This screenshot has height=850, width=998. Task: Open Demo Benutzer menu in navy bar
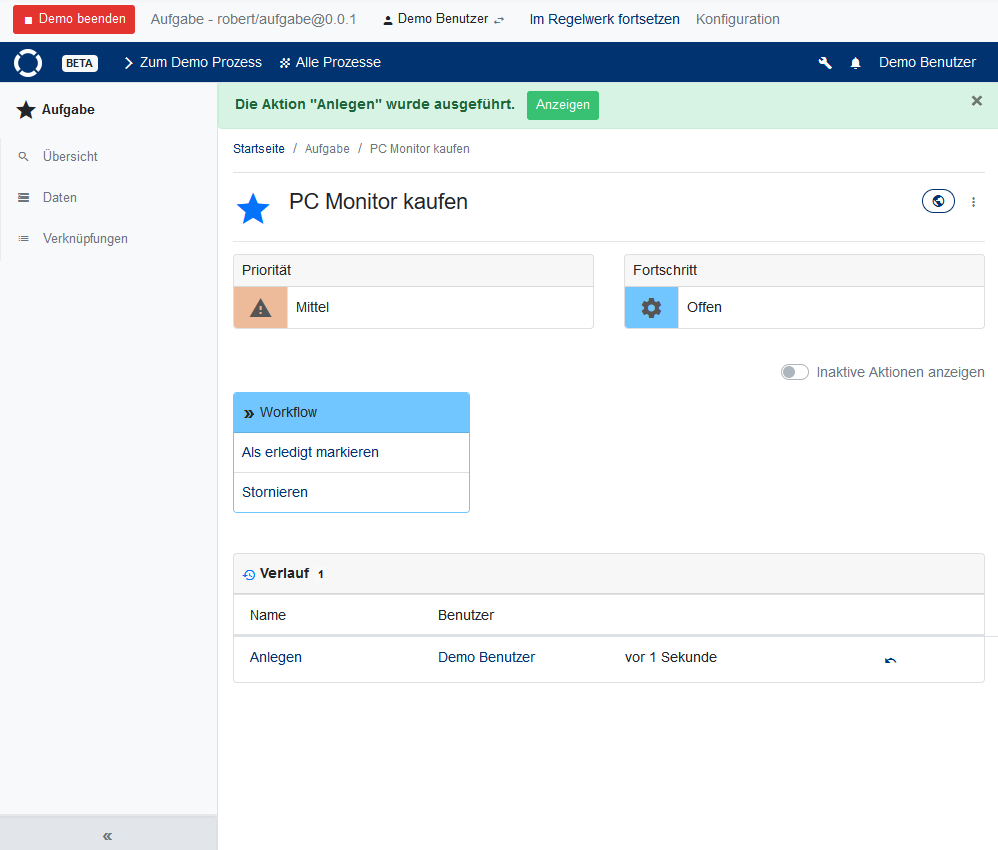(927, 62)
